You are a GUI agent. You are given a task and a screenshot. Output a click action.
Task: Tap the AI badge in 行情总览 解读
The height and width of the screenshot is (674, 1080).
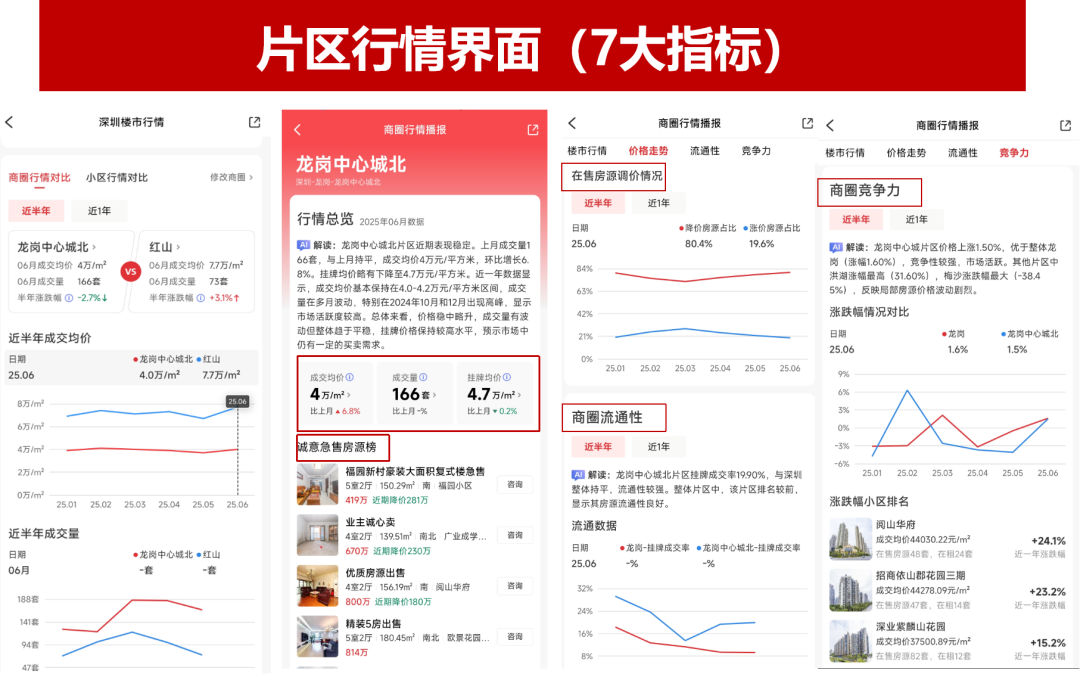[303, 244]
